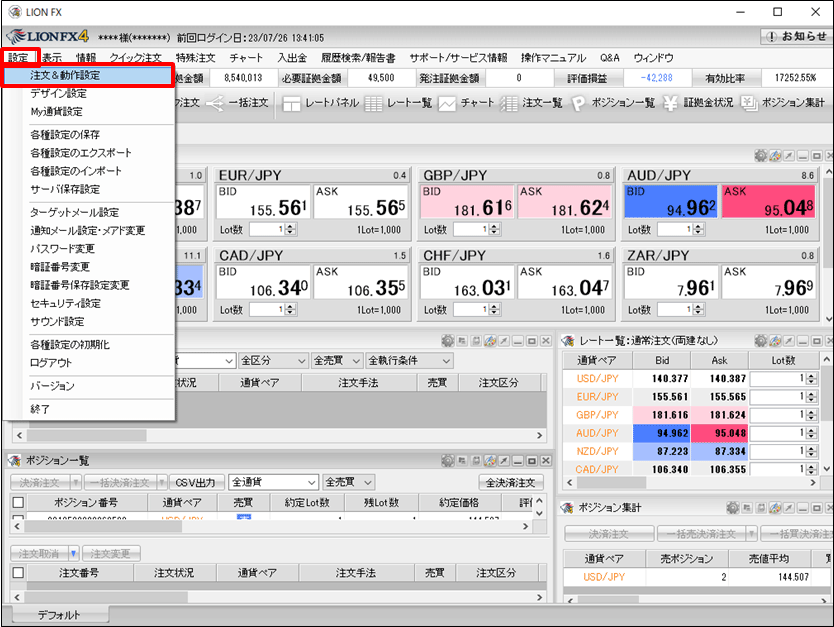This screenshot has height=627, width=834.
Task: Click the pin arrow icon of rate panel
Action: coord(789,156)
